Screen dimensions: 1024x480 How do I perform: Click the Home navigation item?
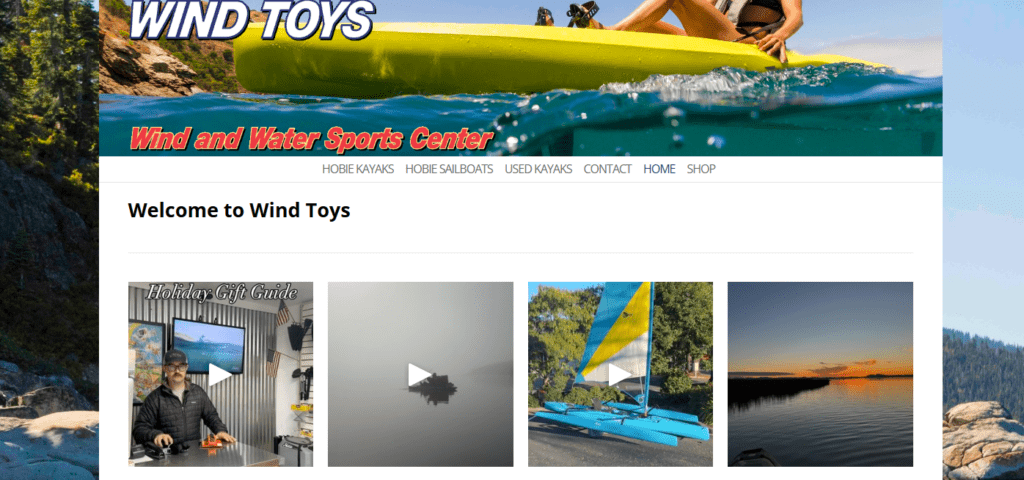(659, 169)
